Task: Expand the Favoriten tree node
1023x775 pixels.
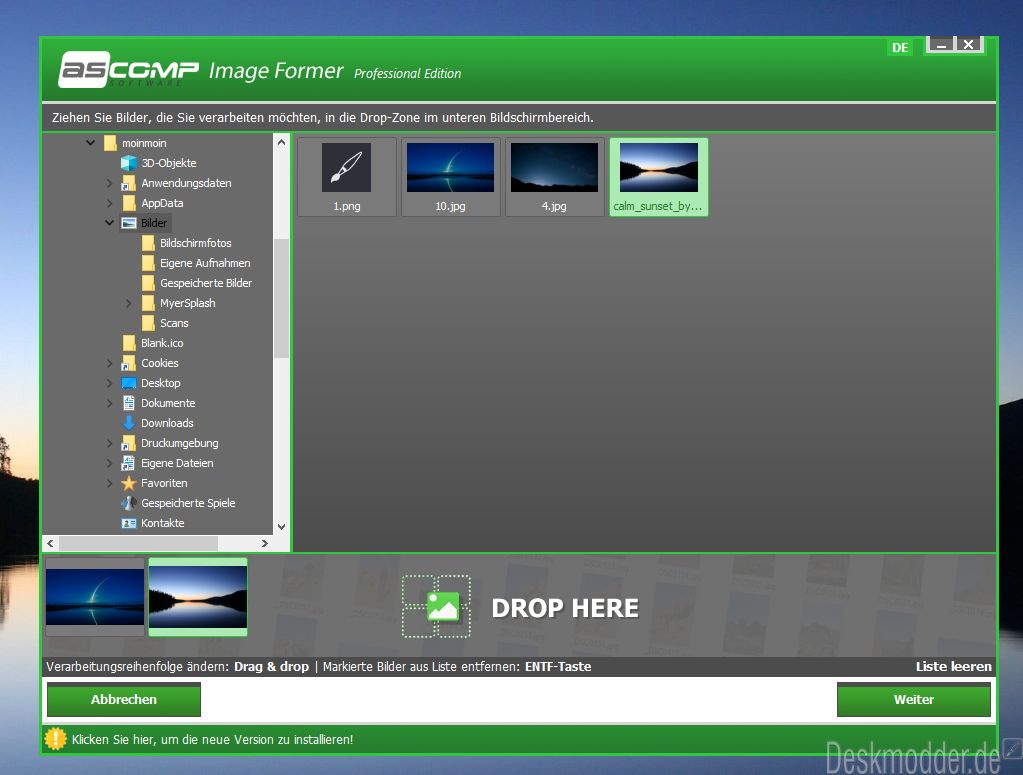Action: [x=110, y=483]
